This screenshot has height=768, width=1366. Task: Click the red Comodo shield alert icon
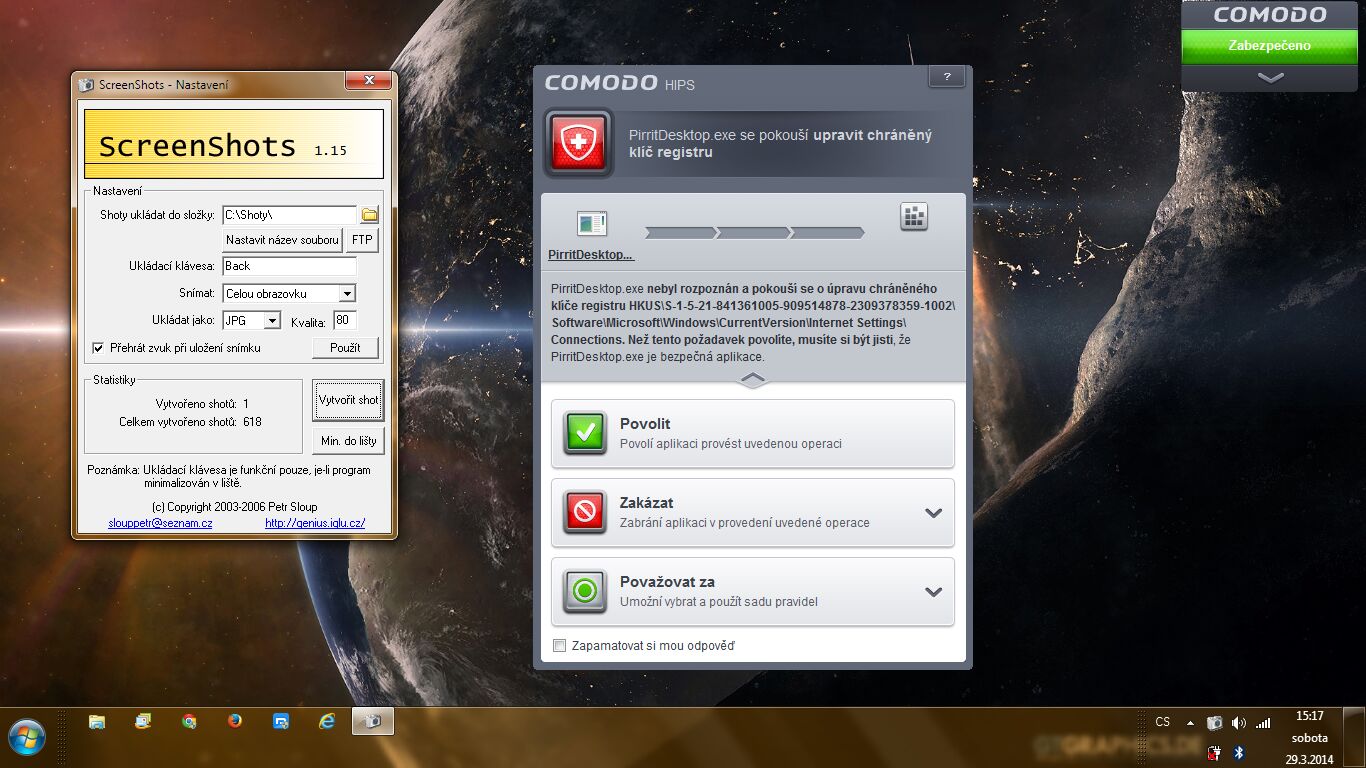tap(577, 142)
